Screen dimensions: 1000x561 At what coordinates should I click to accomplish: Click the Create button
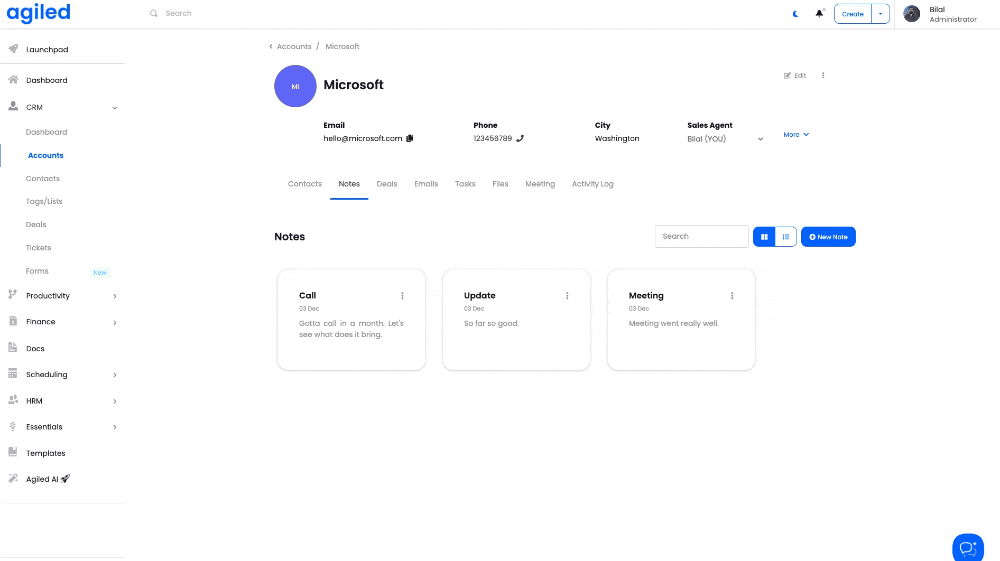point(853,13)
